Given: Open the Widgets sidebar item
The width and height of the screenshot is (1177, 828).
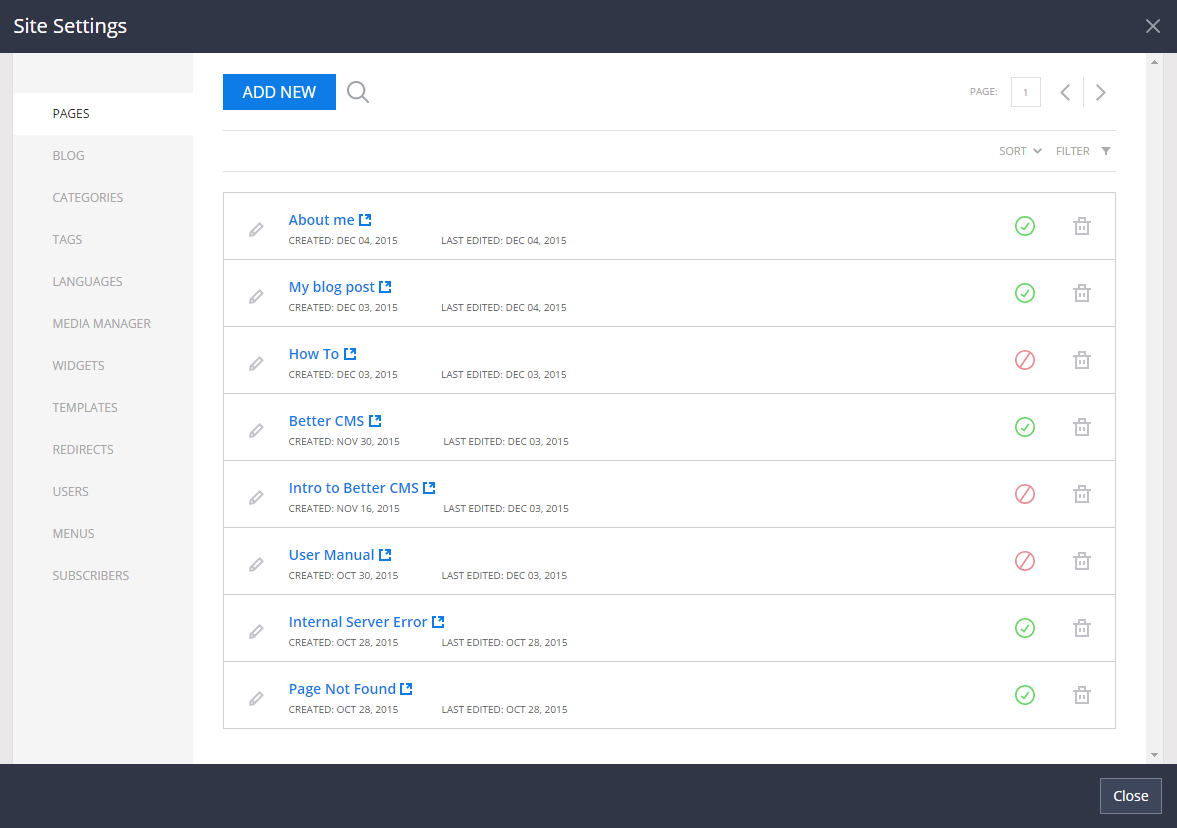Looking at the screenshot, I should tap(79, 366).
